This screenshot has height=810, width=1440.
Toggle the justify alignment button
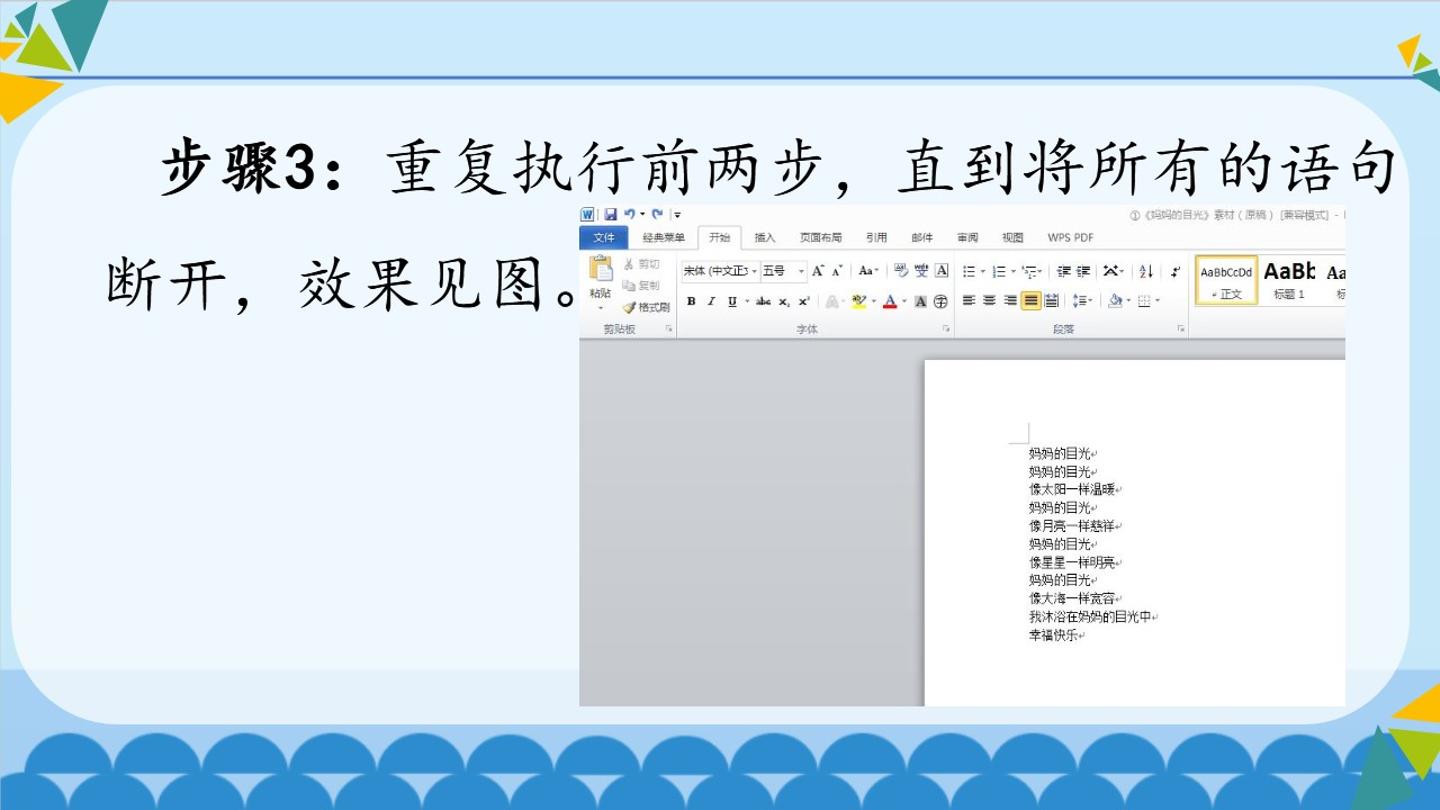pyautogui.click(x=1031, y=300)
